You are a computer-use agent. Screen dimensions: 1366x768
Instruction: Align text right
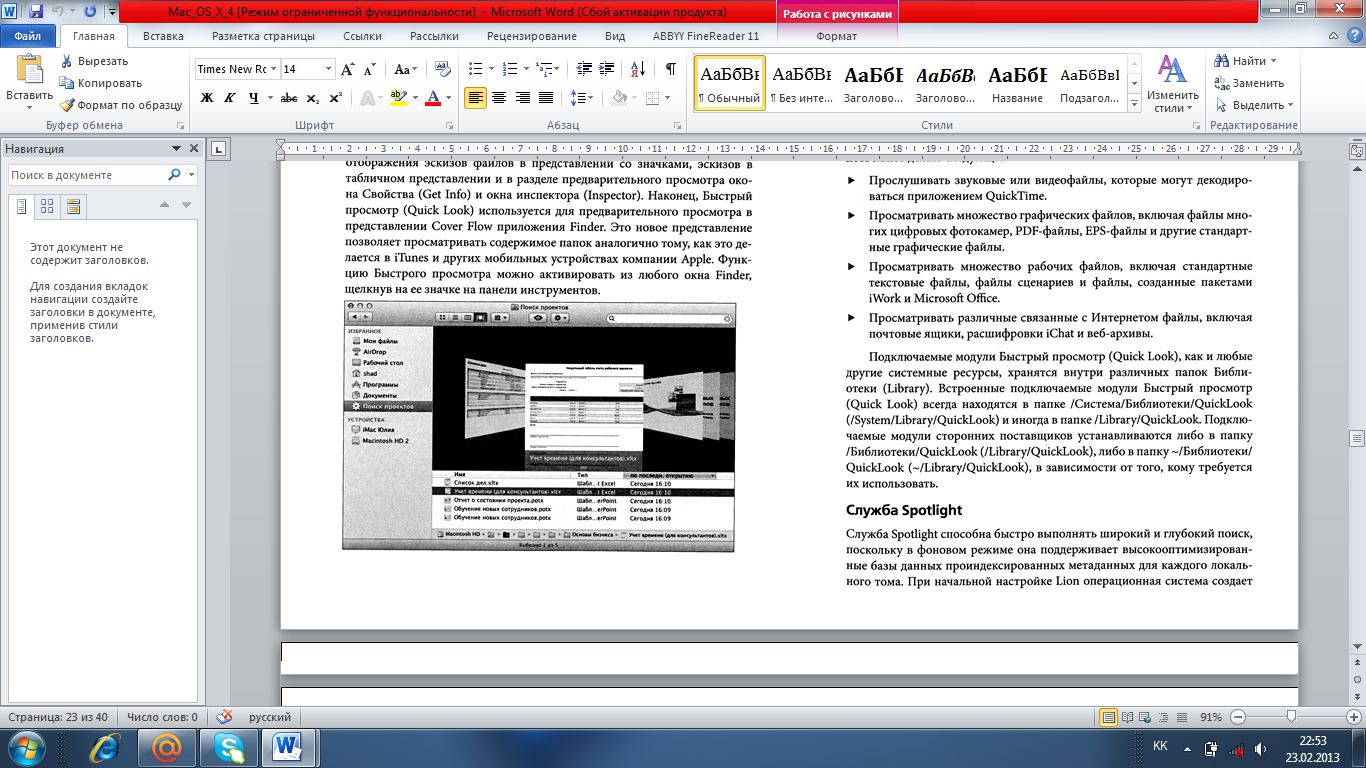(x=522, y=98)
